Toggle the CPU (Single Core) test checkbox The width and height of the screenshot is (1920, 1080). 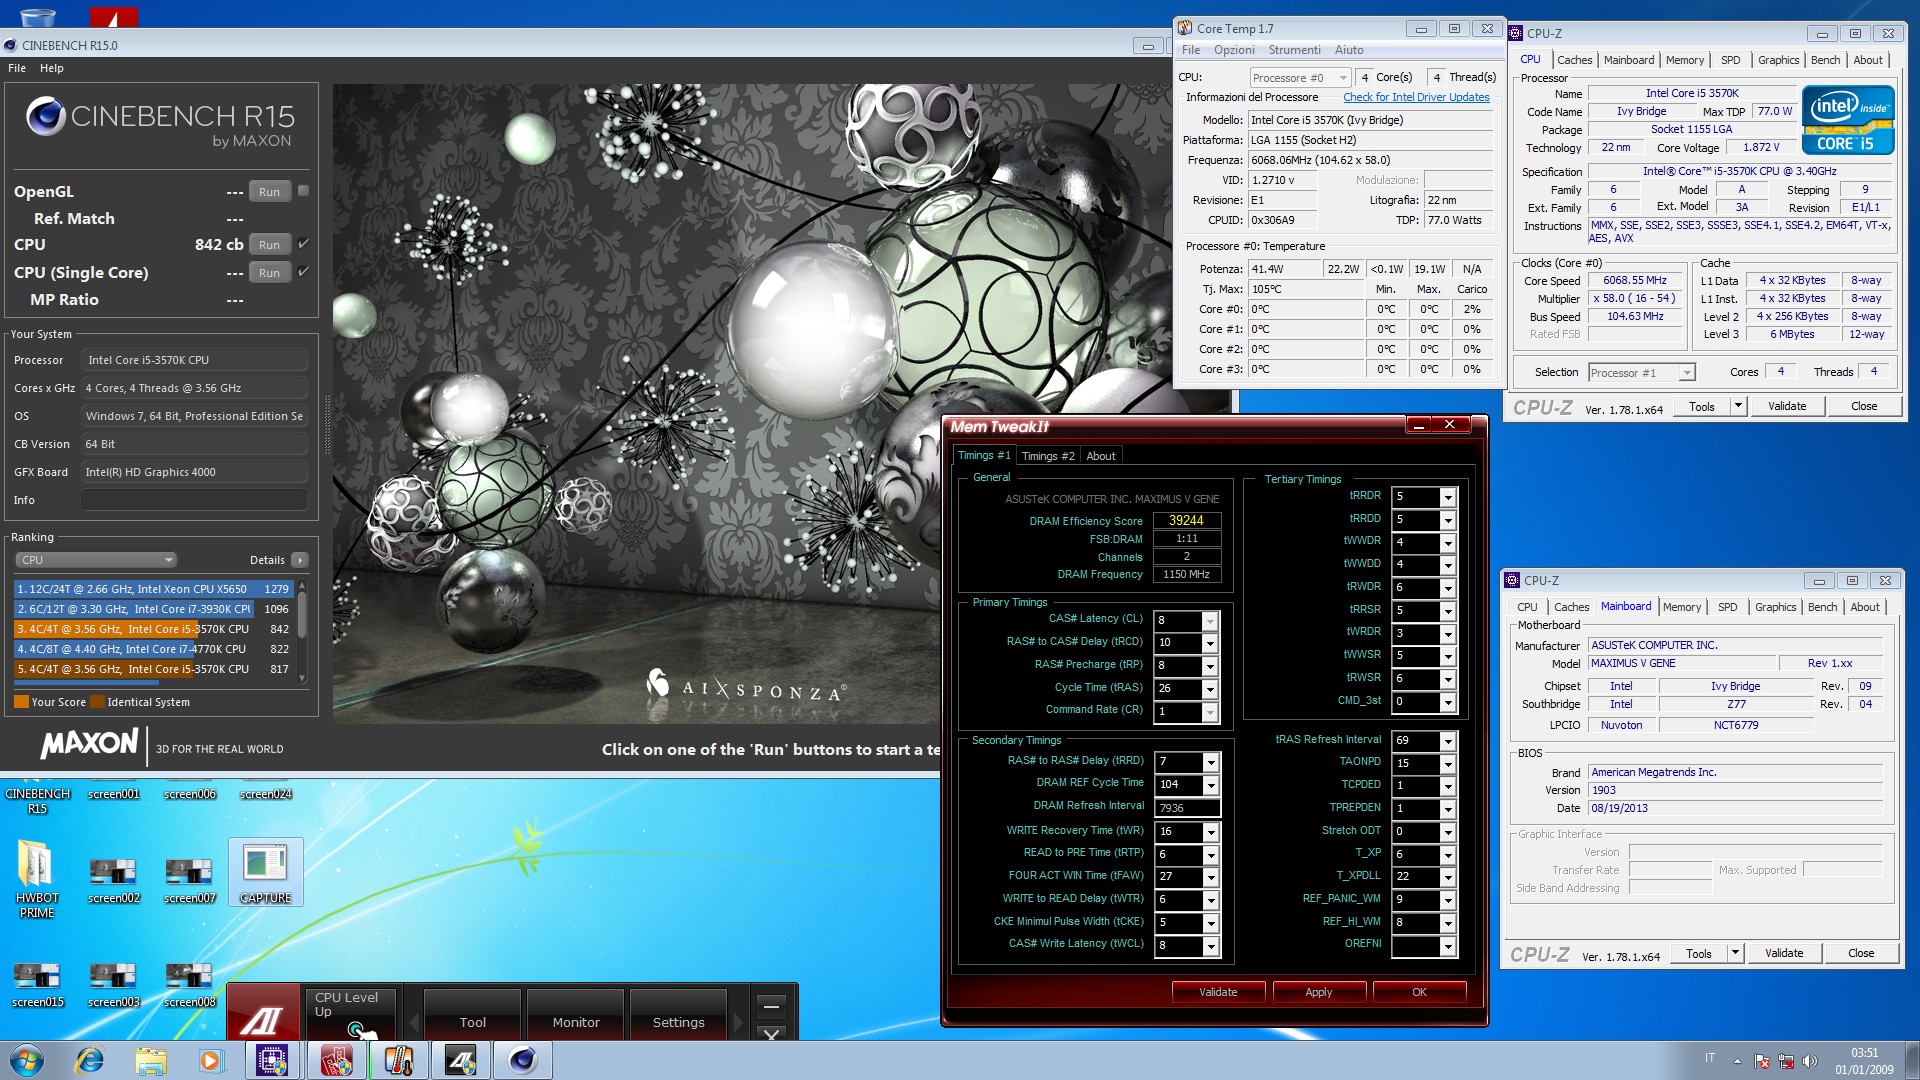pyautogui.click(x=303, y=271)
